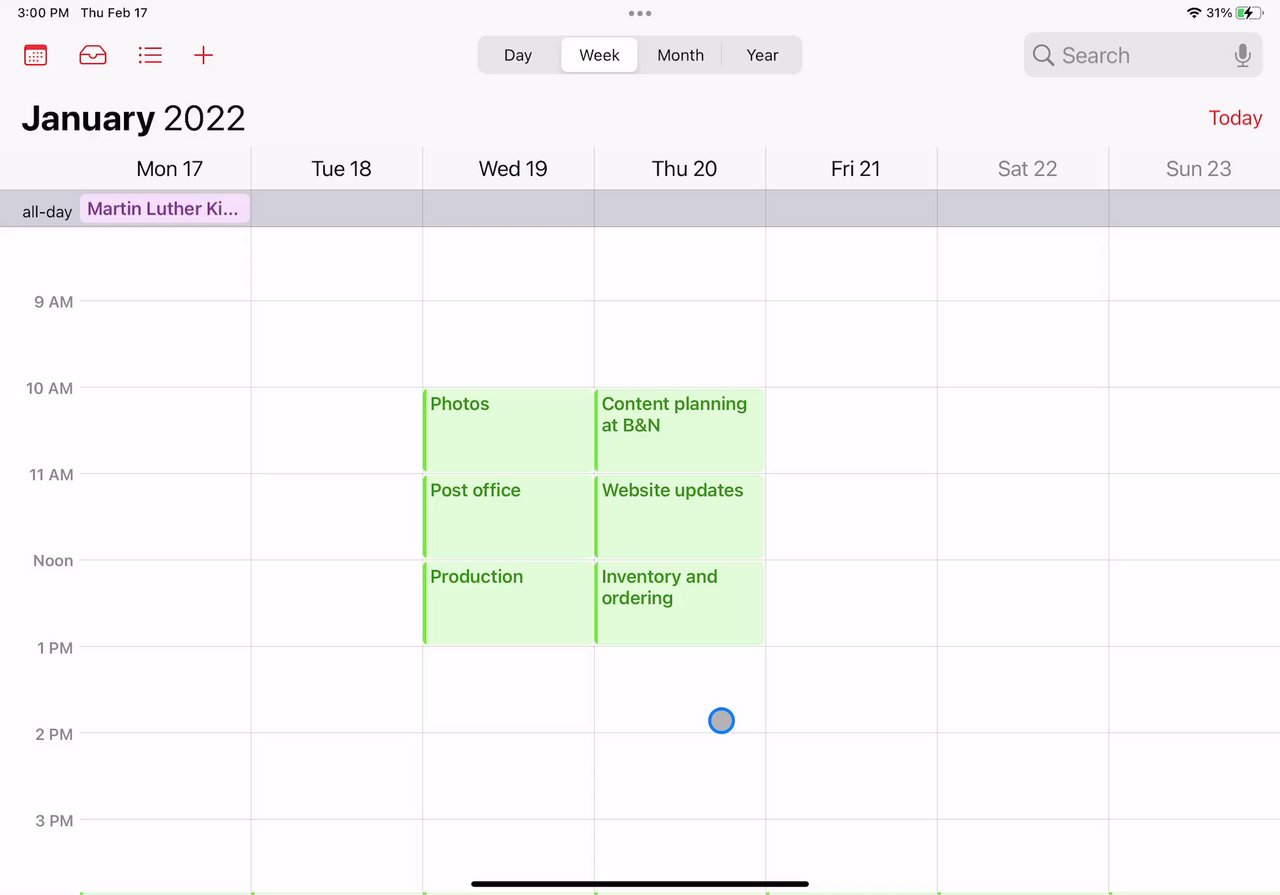This screenshot has width=1280, height=895.
Task: Tap the plus icon to add event
Action: point(203,55)
